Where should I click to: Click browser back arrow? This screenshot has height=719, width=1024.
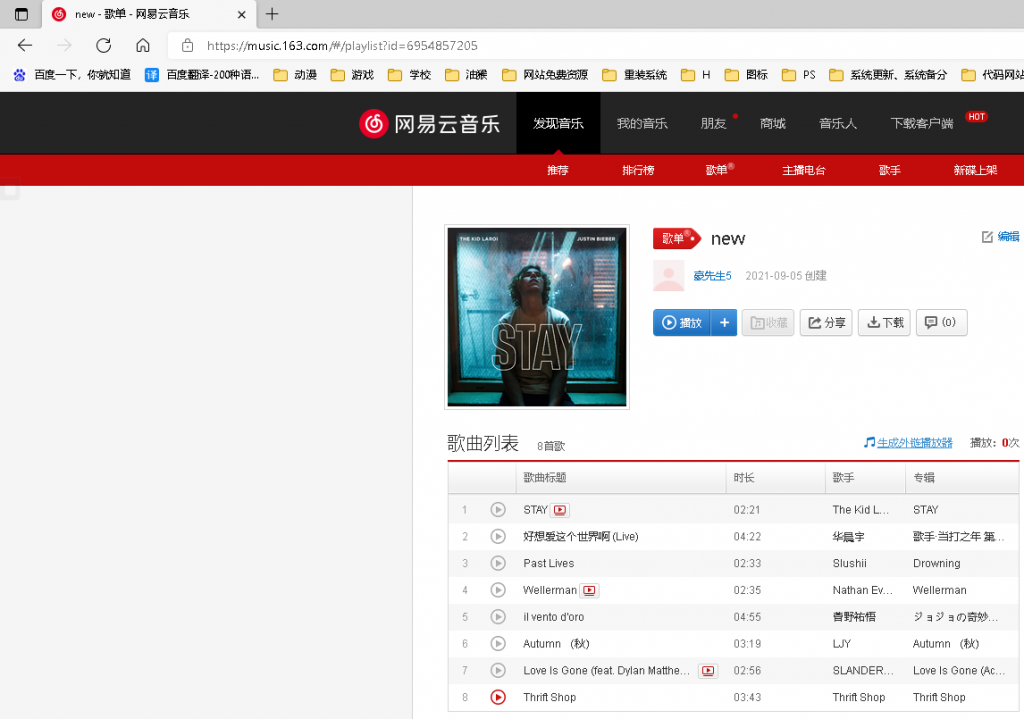pyautogui.click(x=25, y=45)
